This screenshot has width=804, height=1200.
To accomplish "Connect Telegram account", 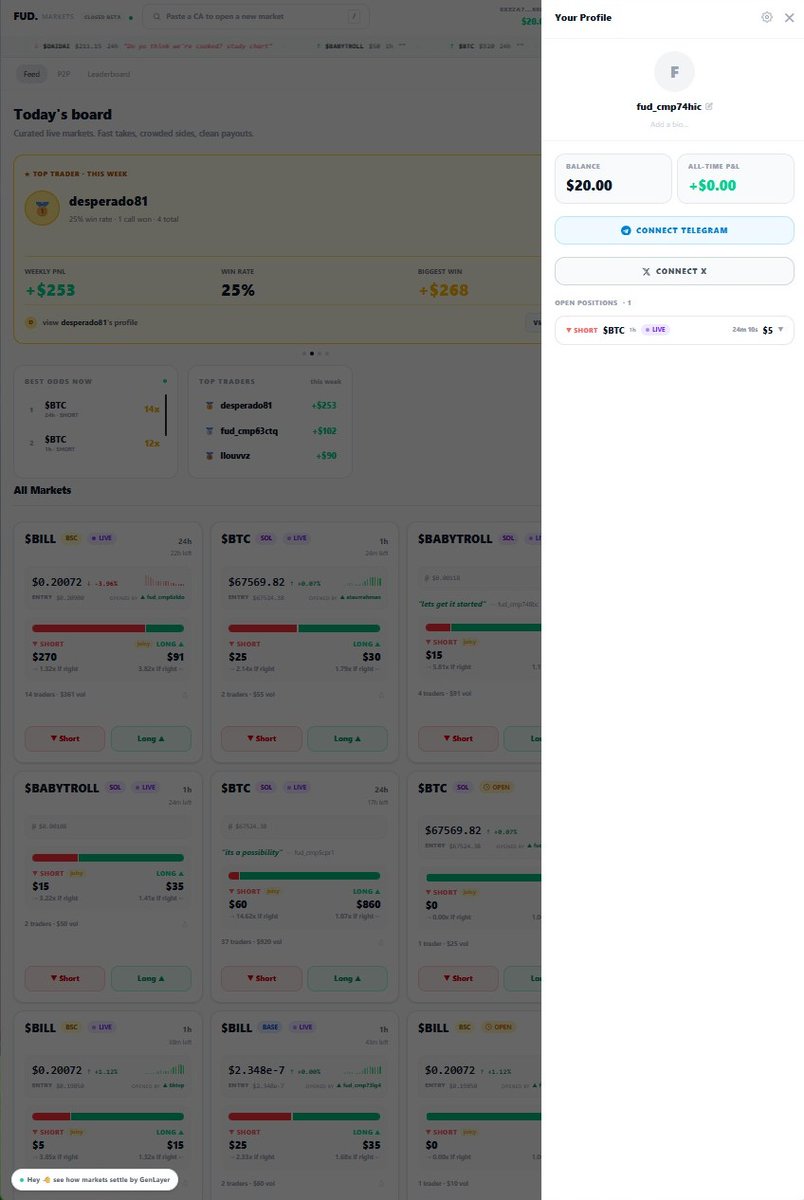I will coord(674,230).
